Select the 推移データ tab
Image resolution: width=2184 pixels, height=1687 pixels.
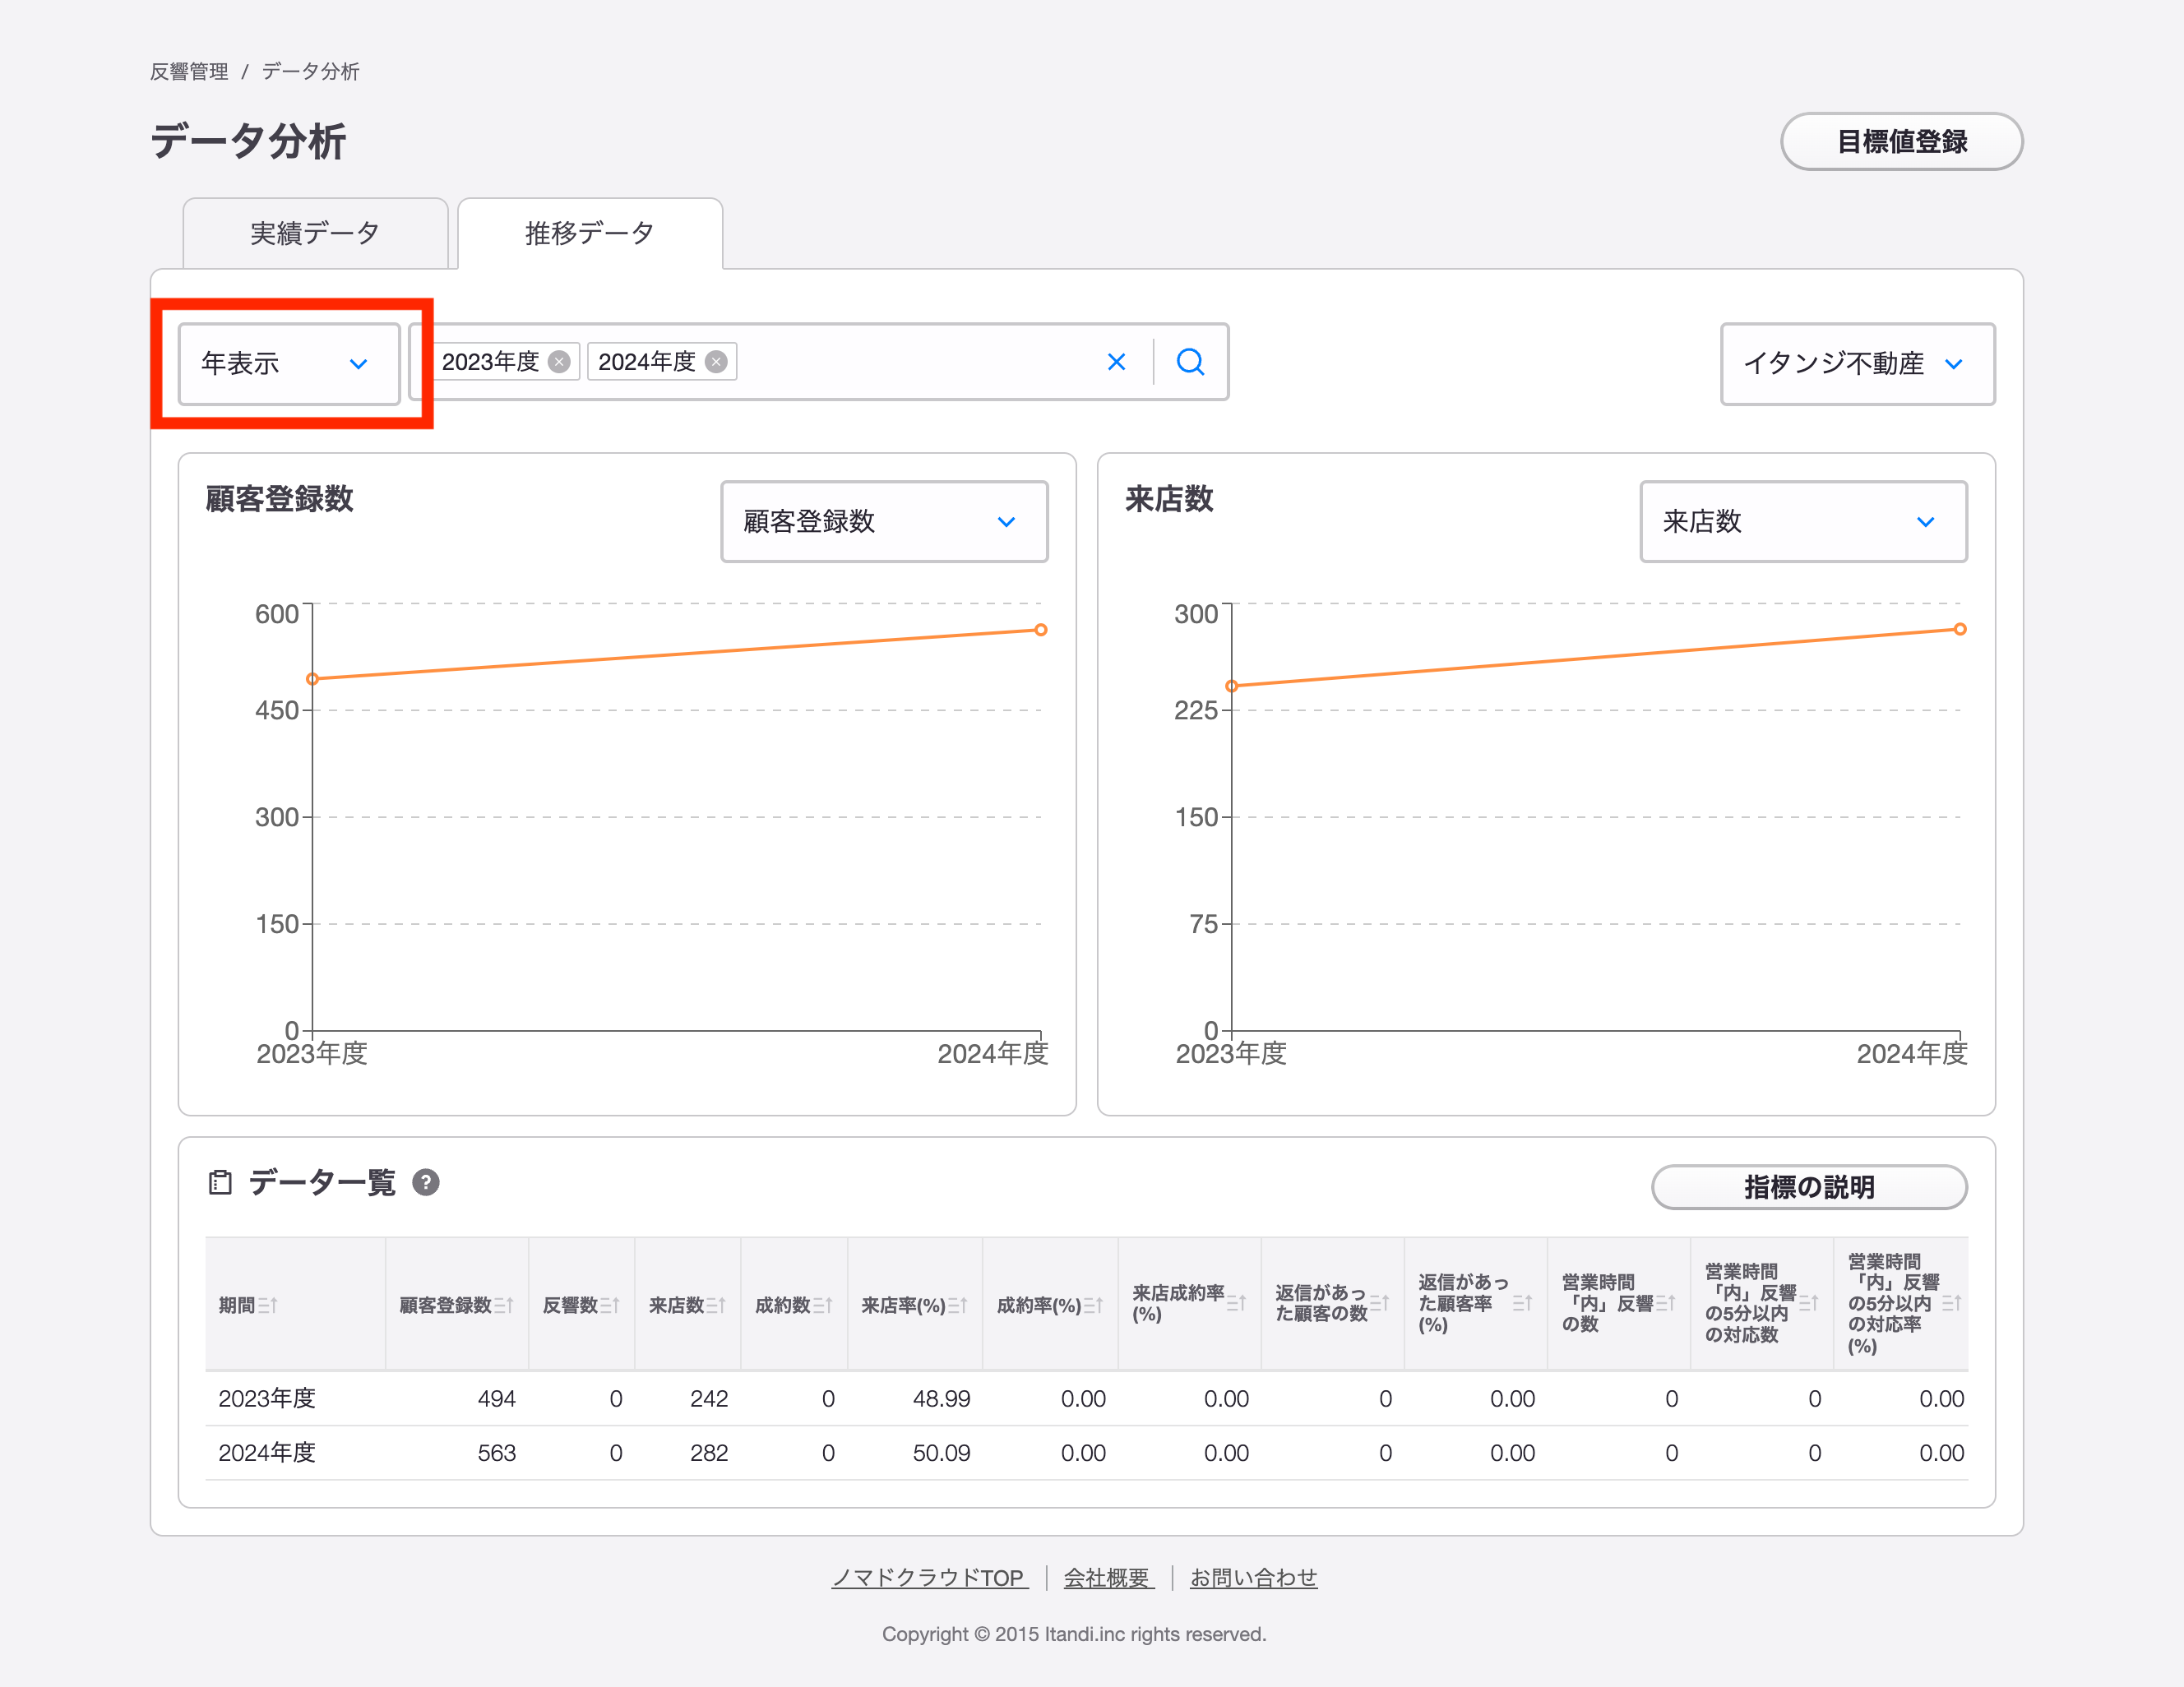click(590, 233)
